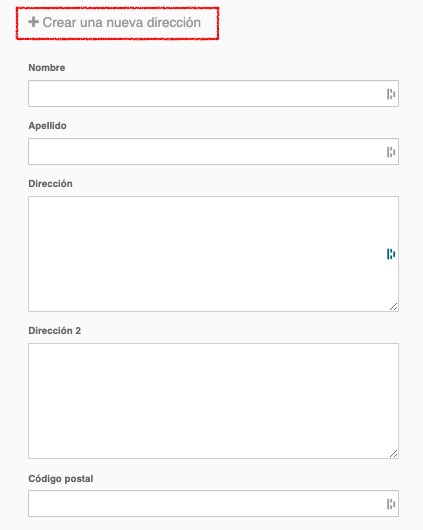Click the autofill icon in Apellido field
Viewport: 423px width, 530px height.
point(391,152)
